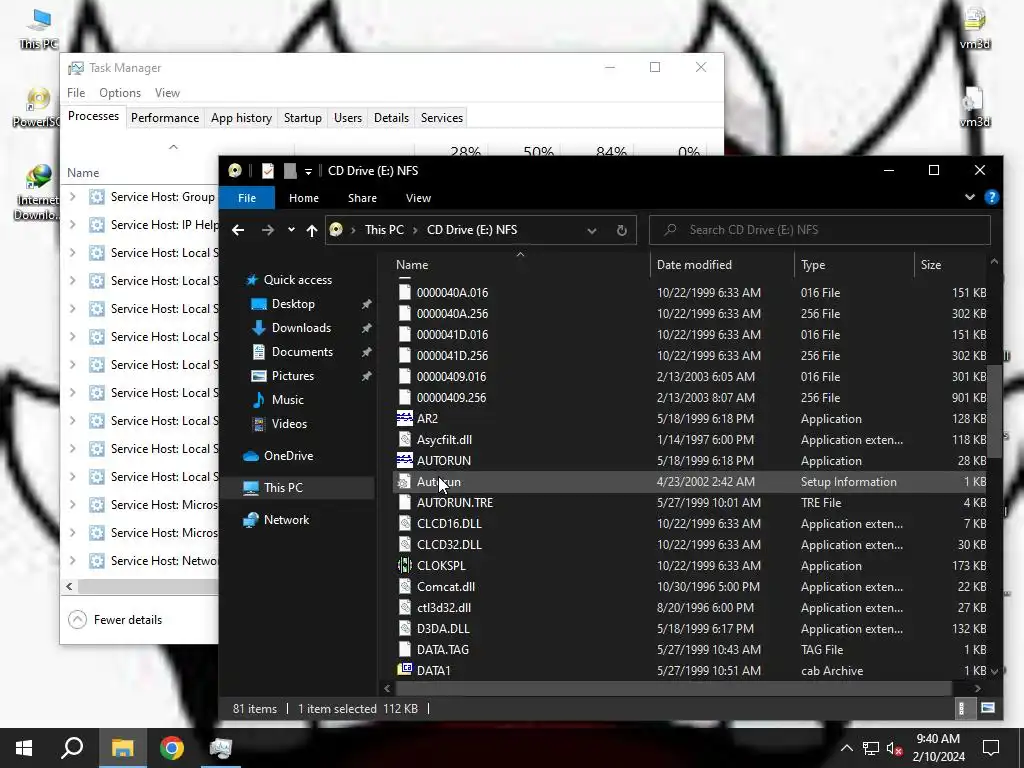Click Properties quick access toolbar icon
This screenshot has width=1024, height=768.
268,170
